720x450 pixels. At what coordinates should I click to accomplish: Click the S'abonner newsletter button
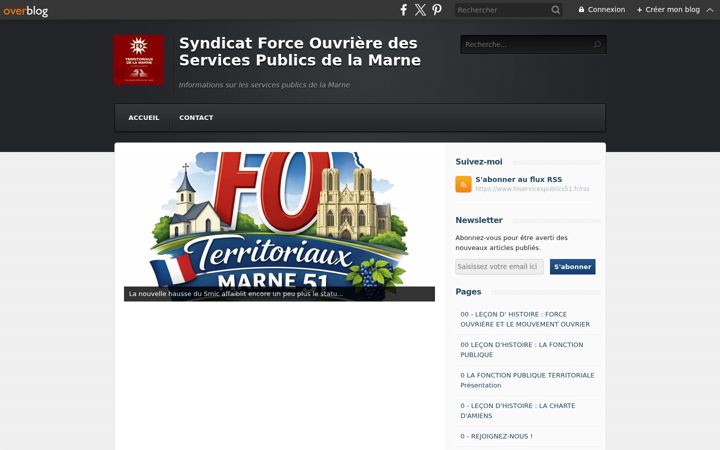point(572,267)
